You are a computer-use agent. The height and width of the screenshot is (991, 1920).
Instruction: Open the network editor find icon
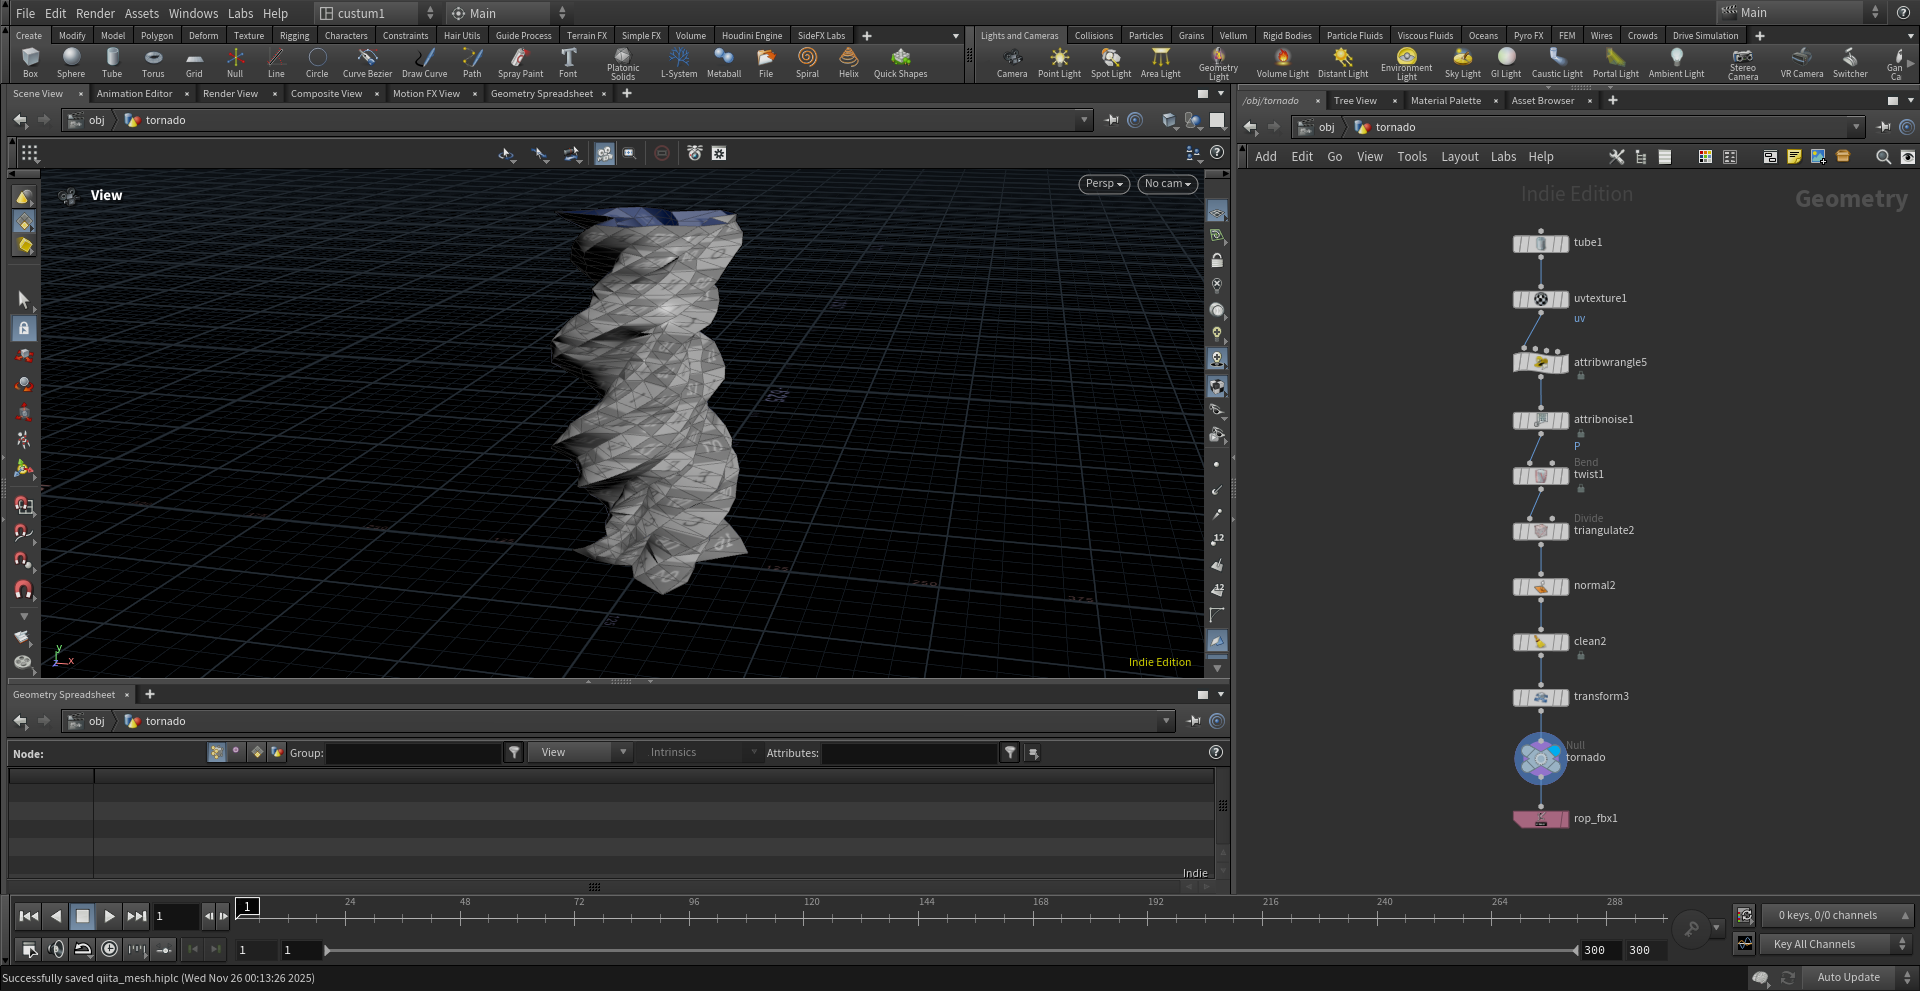[x=1883, y=157]
